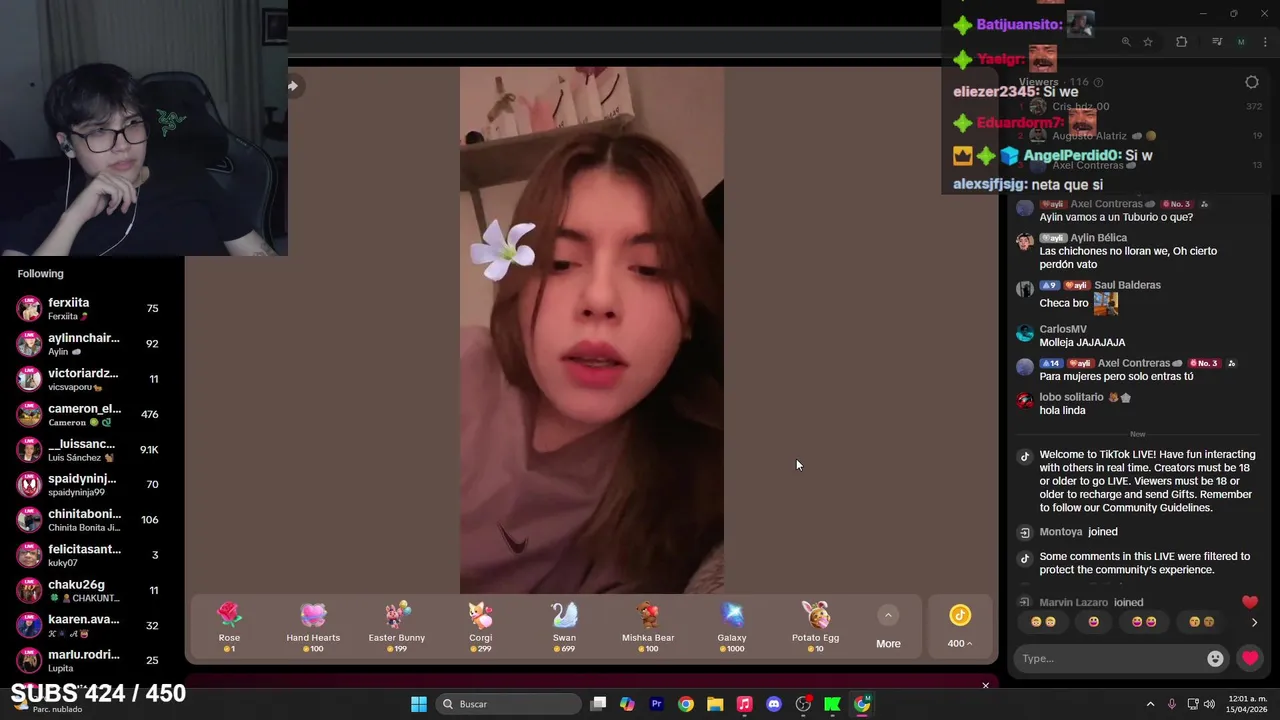
Task: Open browser extensions puzzle icon
Action: tap(1182, 42)
